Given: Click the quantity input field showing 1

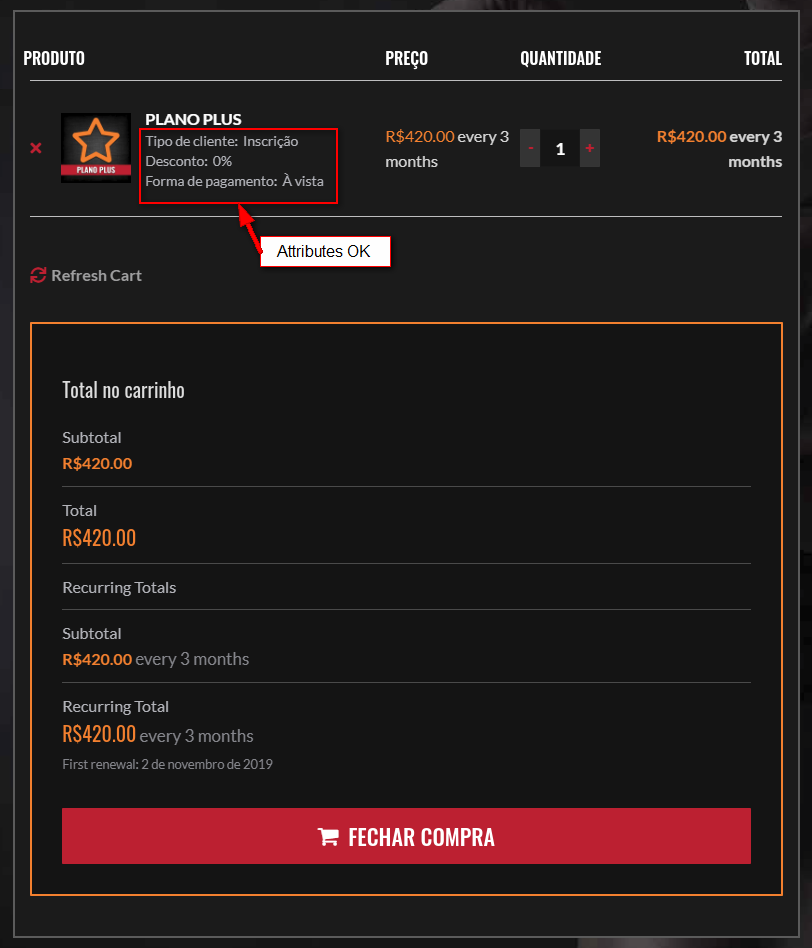Looking at the screenshot, I should click(x=560, y=148).
